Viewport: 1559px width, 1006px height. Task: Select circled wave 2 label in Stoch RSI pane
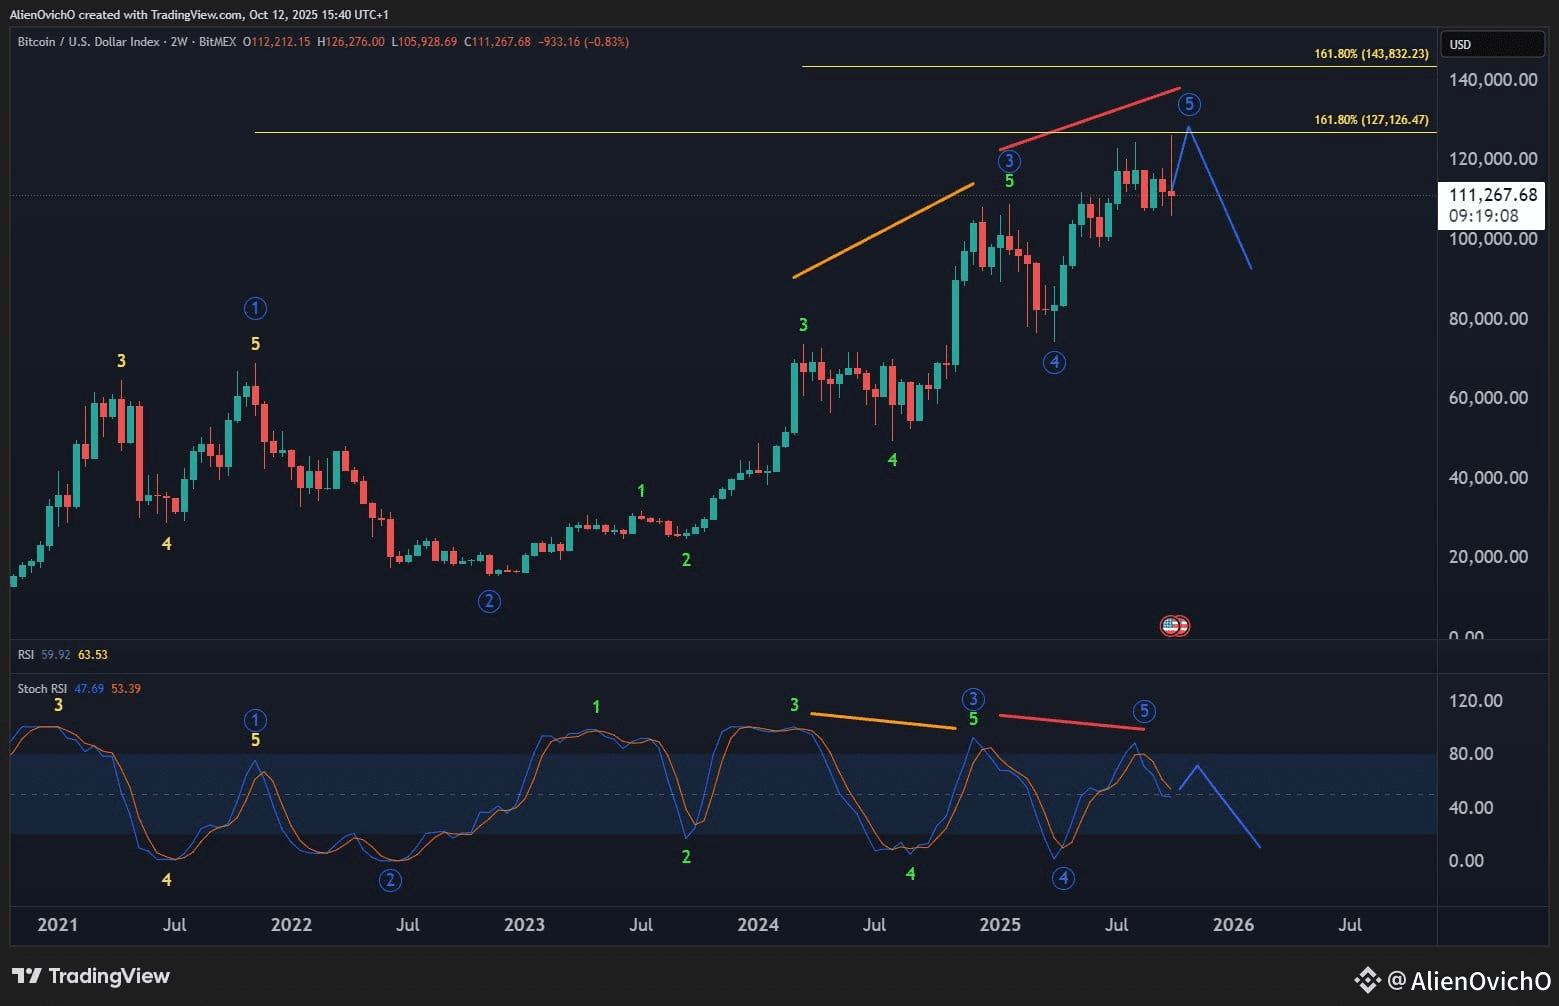tap(390, 880)
